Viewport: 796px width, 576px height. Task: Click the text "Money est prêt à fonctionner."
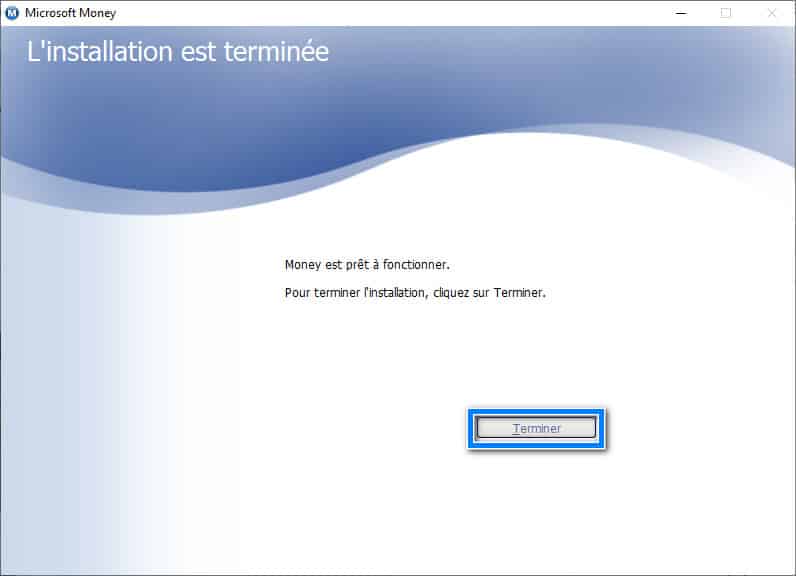(x=367, y=265)
